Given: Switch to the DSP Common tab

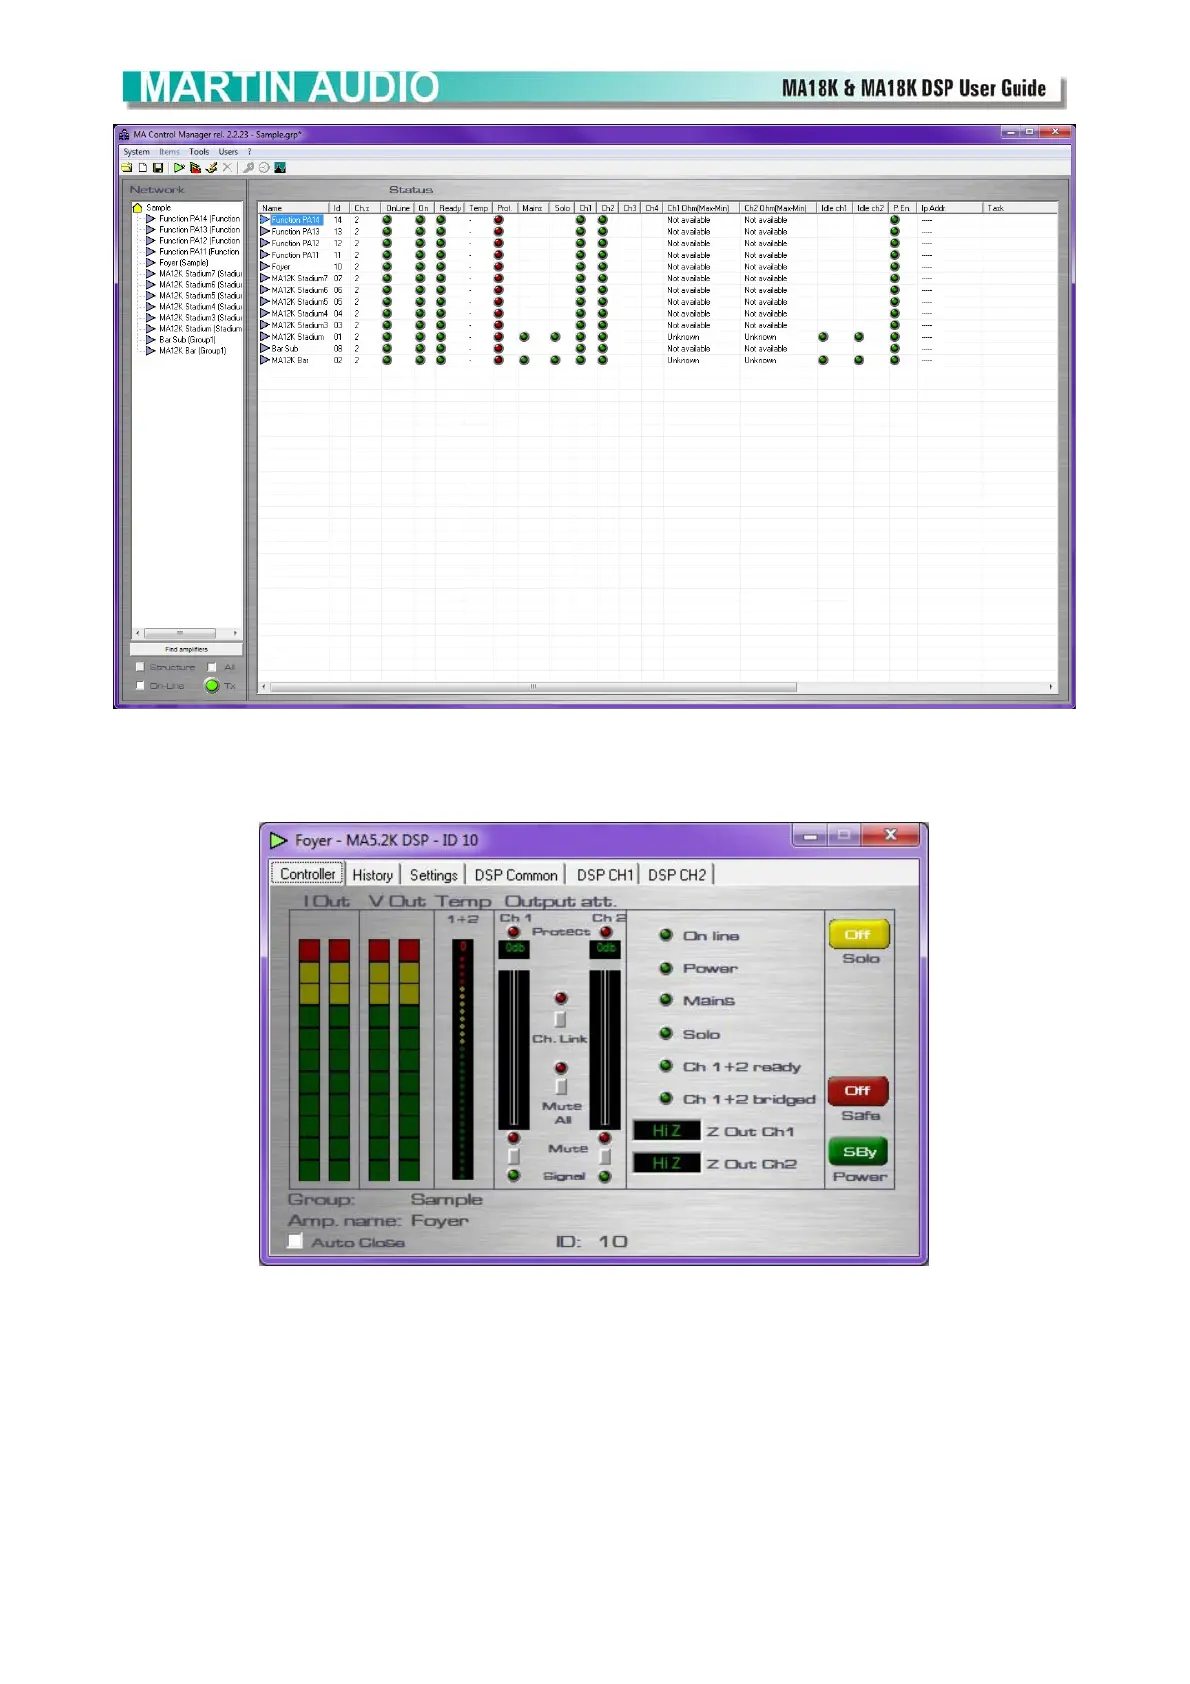Looking at the screenshot, I should pos(516,875).
